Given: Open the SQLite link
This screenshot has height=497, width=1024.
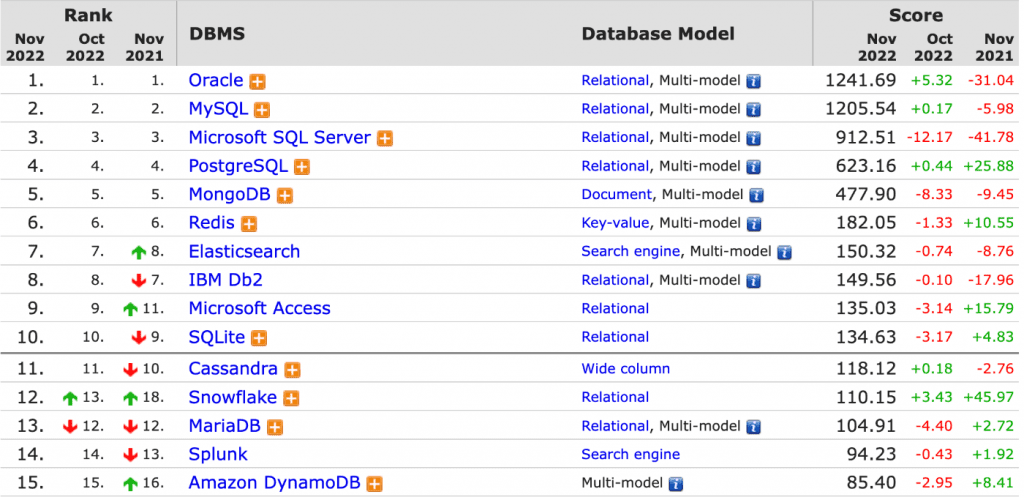Looking at the screenshot, I should tap(217, 337).
